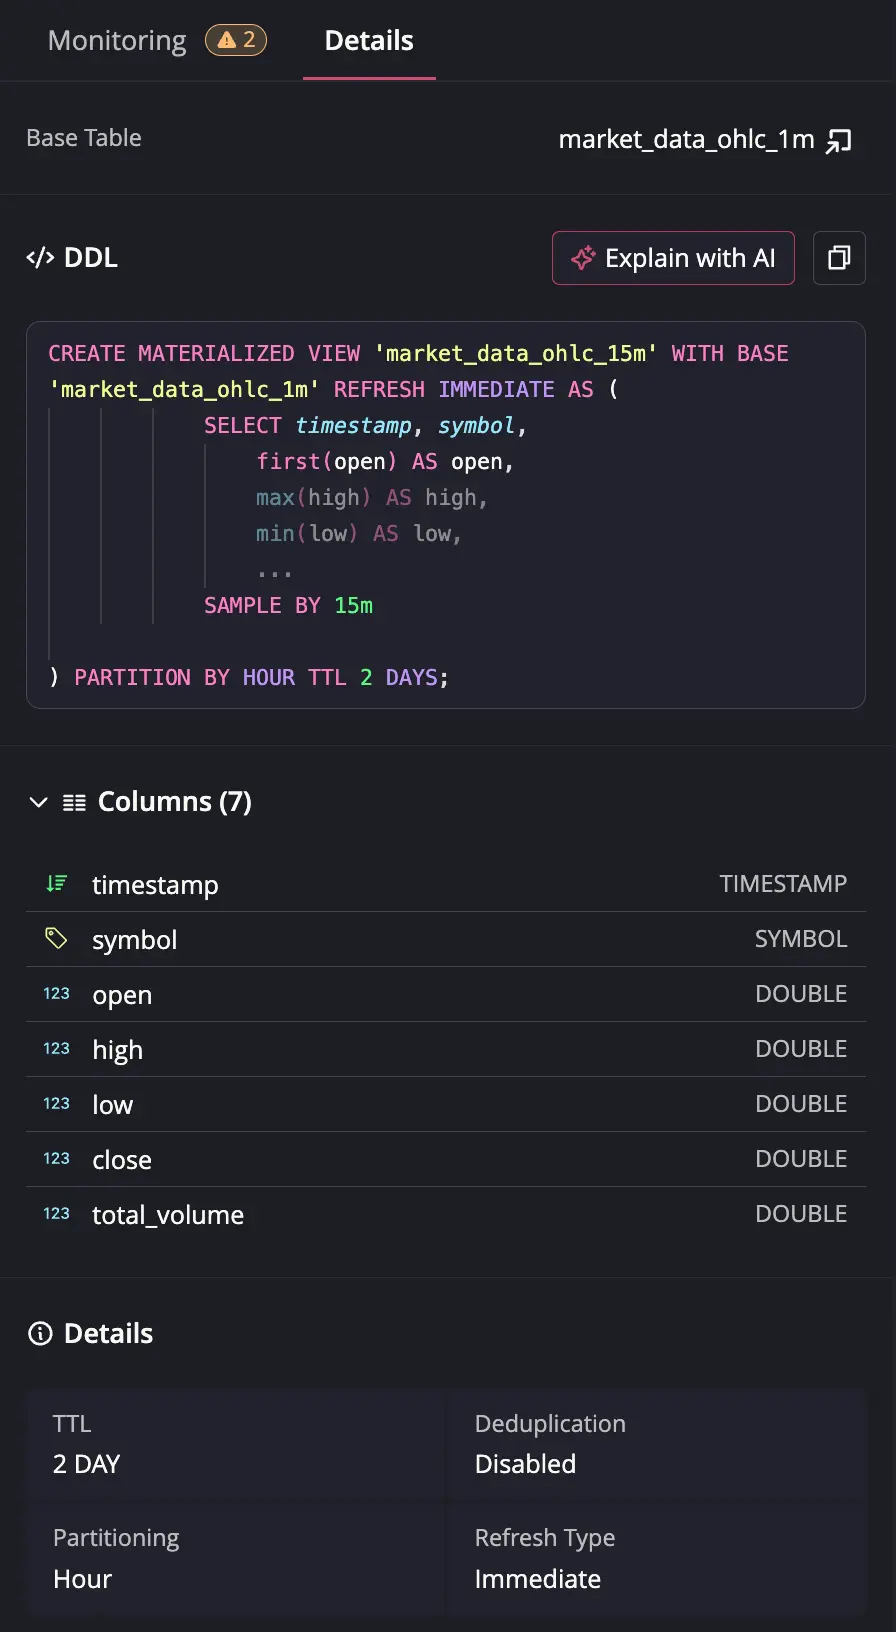Click the designated timestamp icon next to timestamp
Viewport: 896px width, 1632px height.
click(x=56, y=883)
